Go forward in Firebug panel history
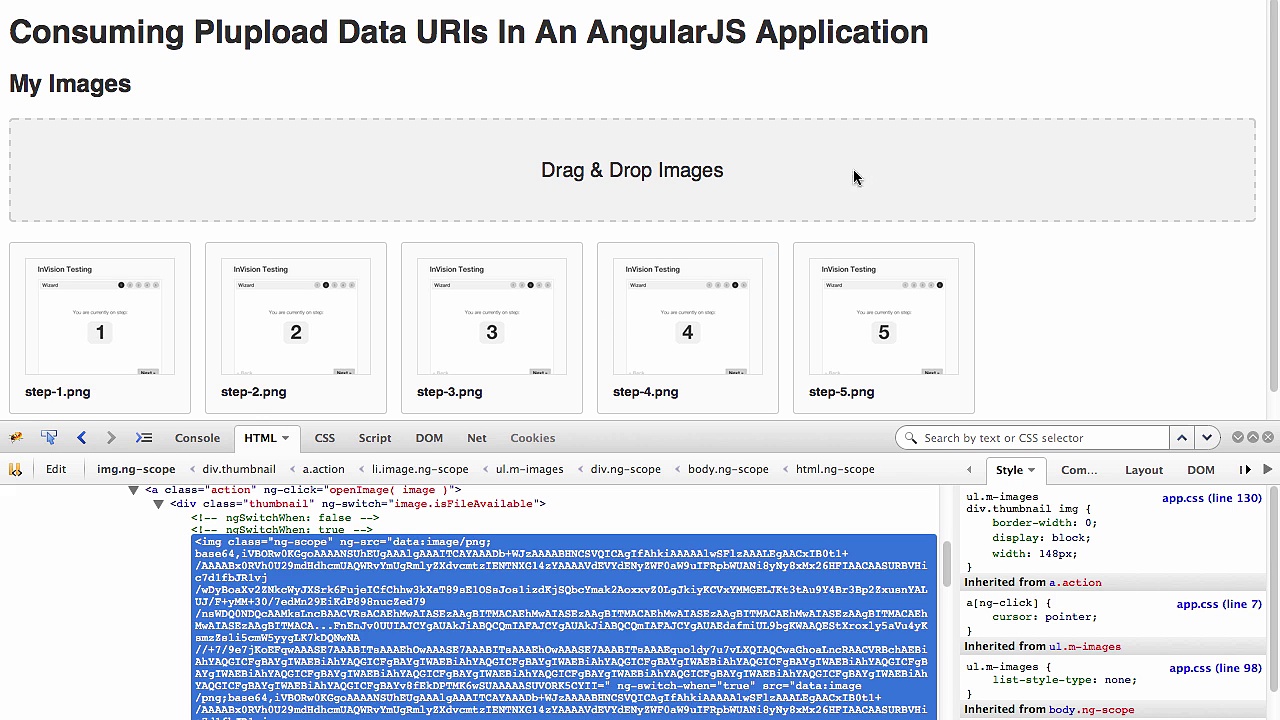This screenshot has width=1280, height=720. click(x=111, y=438)
